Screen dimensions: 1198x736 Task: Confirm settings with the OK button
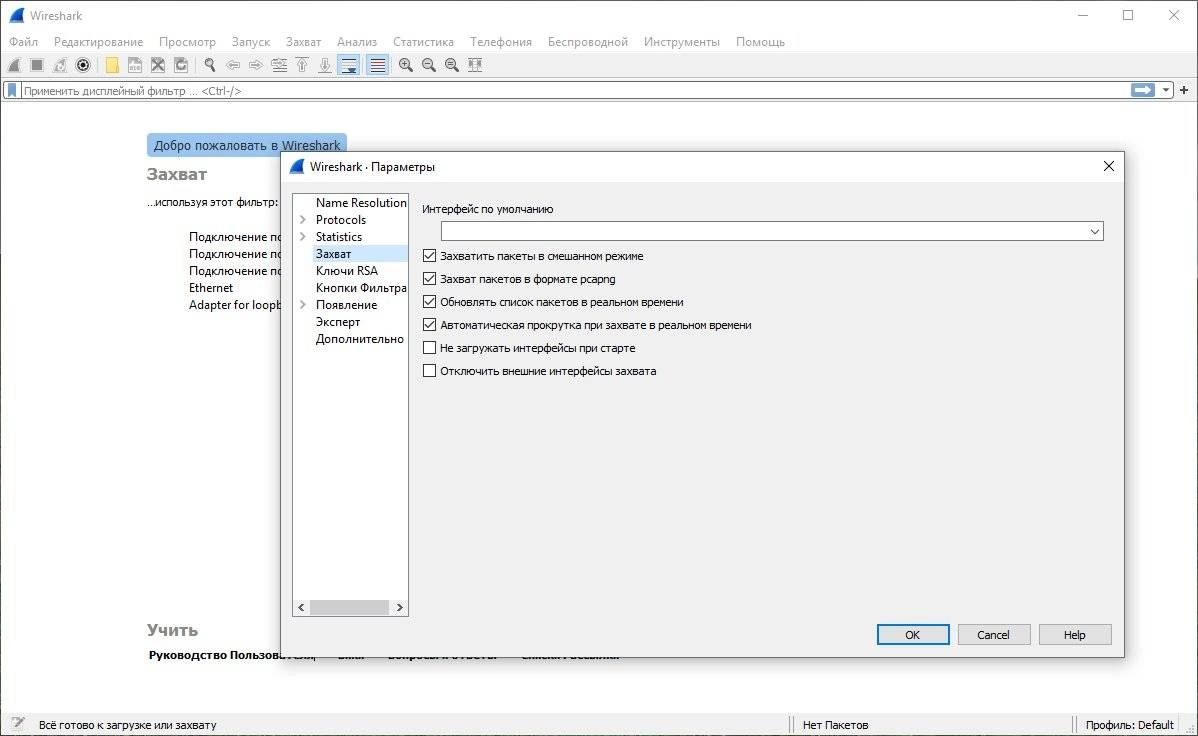pos(913,634)
